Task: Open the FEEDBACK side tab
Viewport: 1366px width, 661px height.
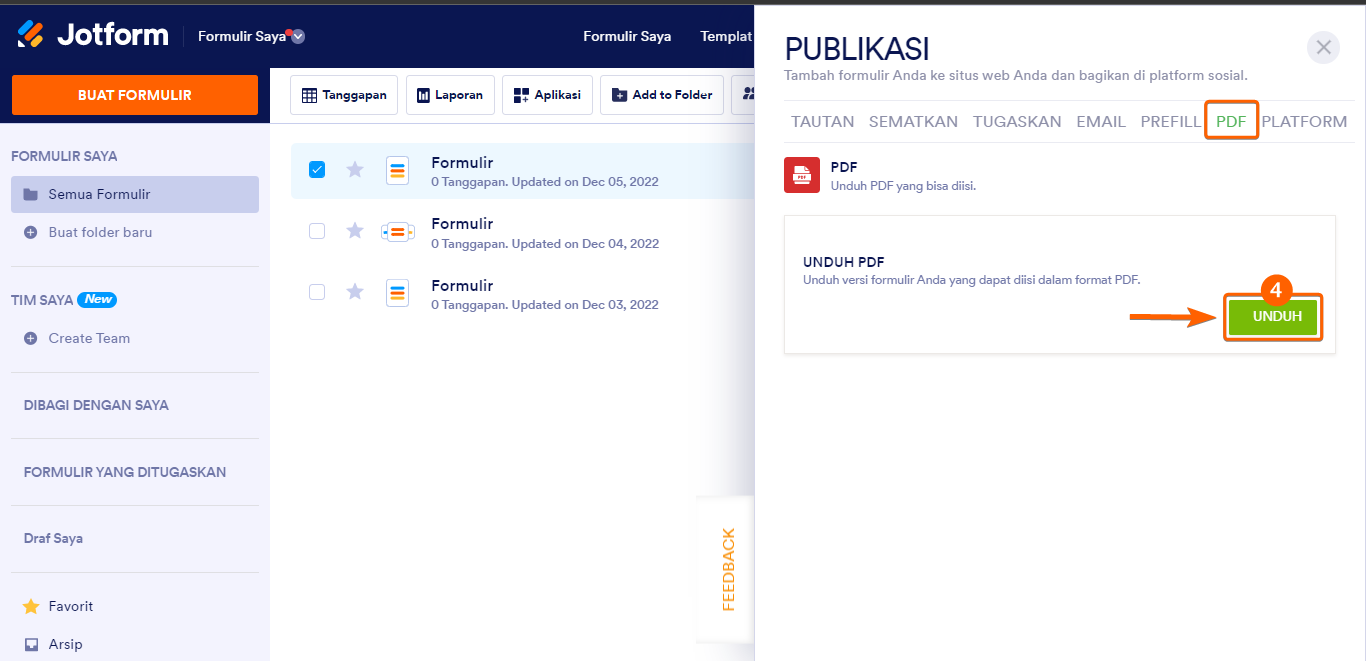Action: pos(727,569)
